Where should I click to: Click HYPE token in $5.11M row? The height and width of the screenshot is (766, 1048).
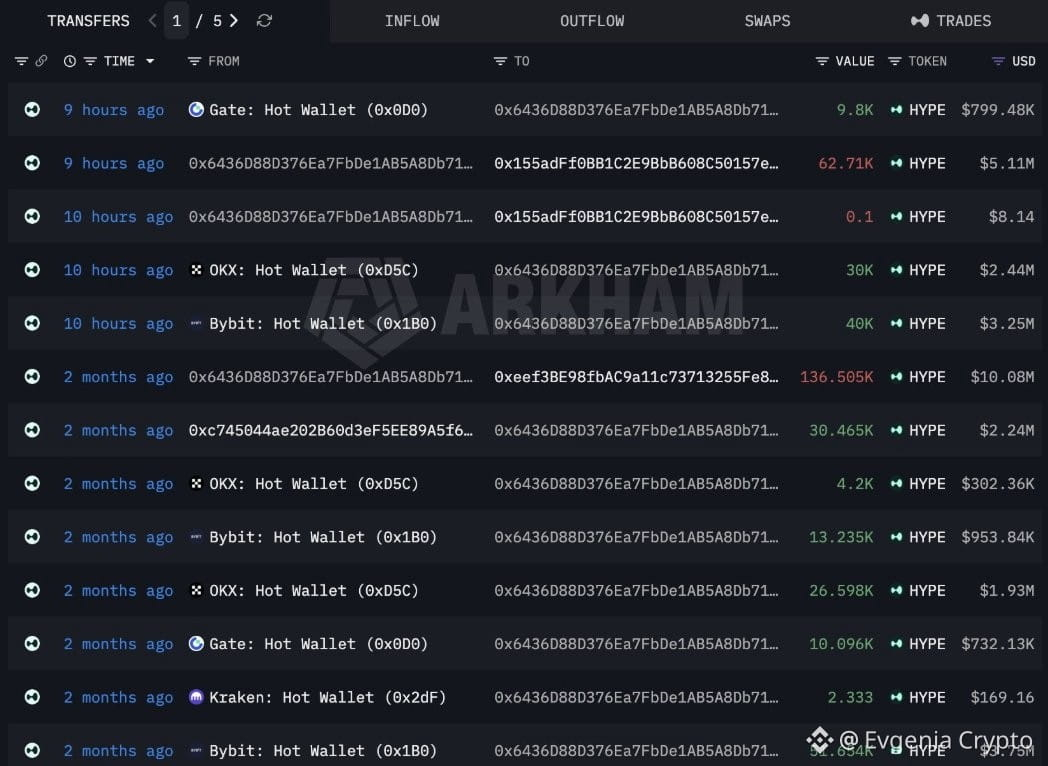[918, 163]
